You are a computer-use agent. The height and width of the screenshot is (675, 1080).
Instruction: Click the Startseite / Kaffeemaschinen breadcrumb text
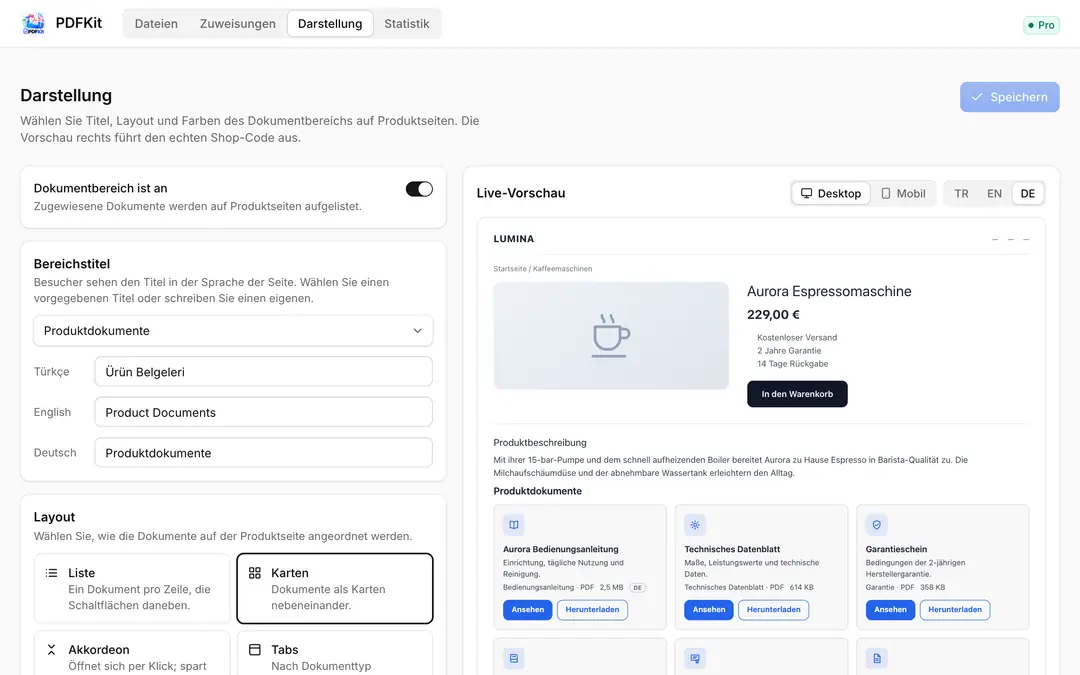coord(543,269)
